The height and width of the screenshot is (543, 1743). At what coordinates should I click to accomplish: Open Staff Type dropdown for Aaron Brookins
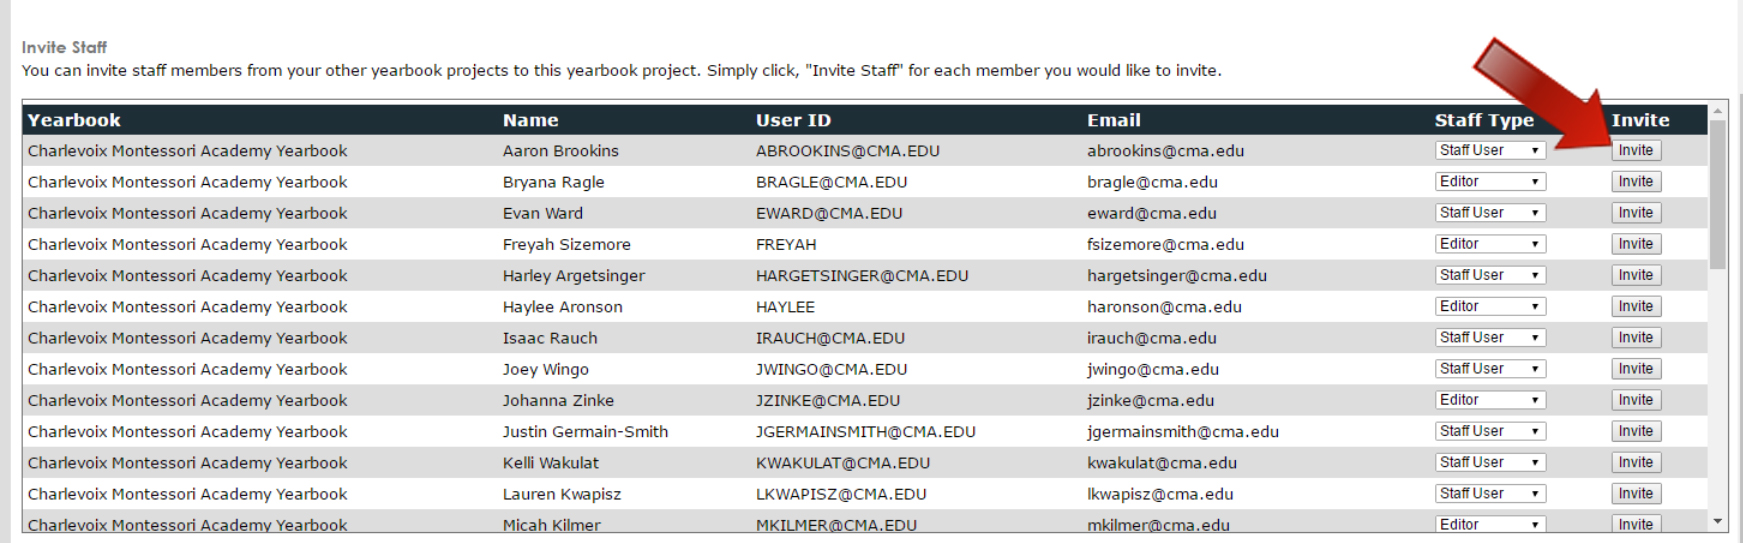[1490, 150]
